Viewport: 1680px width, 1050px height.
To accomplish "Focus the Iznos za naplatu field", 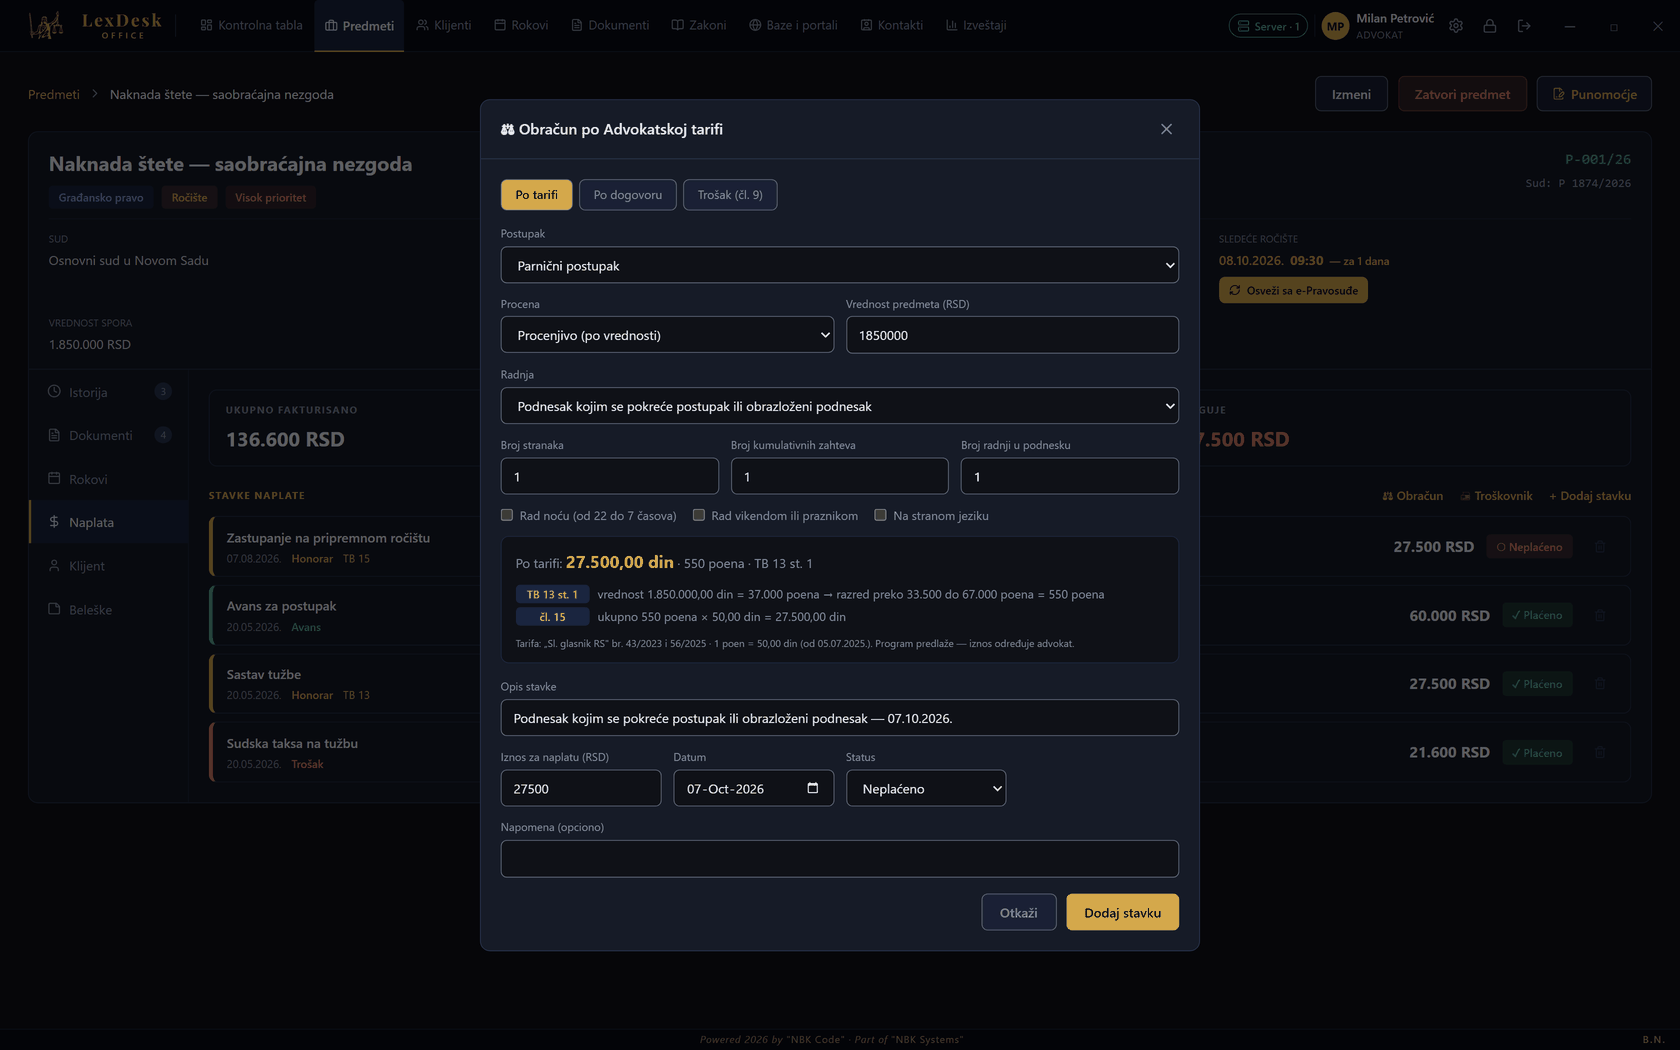I will [x=581, y=788].
